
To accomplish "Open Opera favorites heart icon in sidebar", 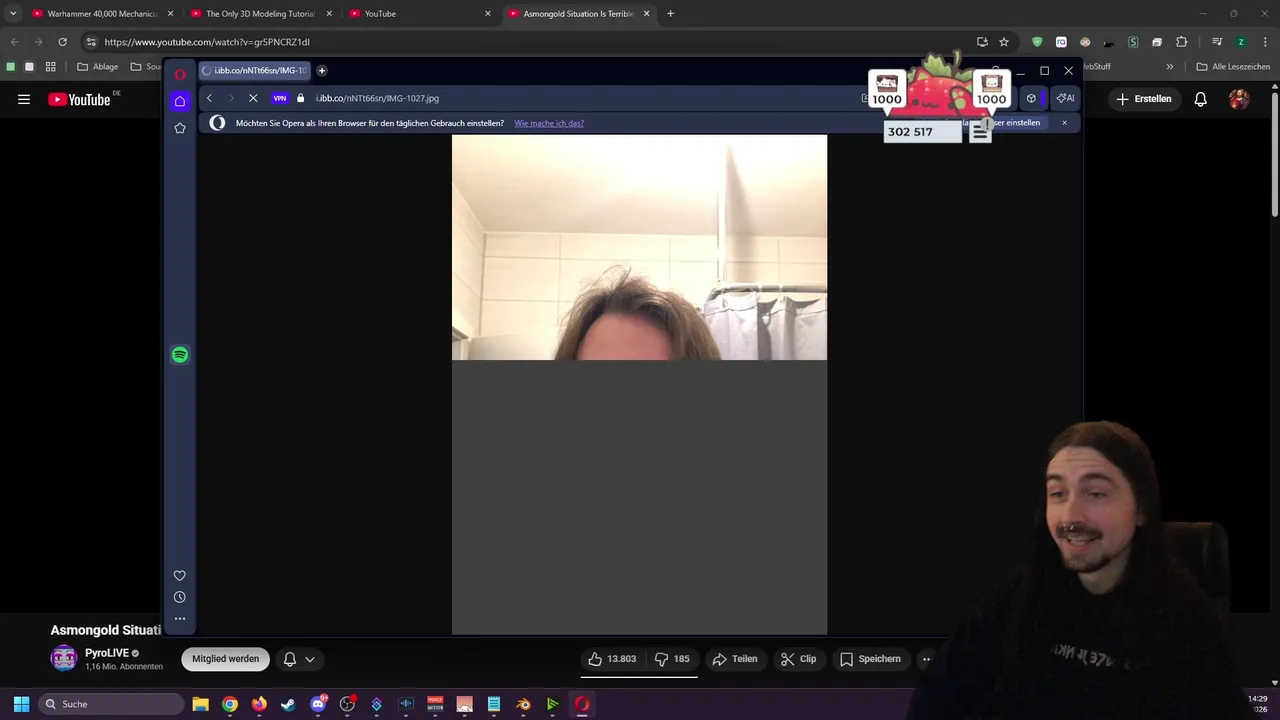I will click(x=180, y=576).
